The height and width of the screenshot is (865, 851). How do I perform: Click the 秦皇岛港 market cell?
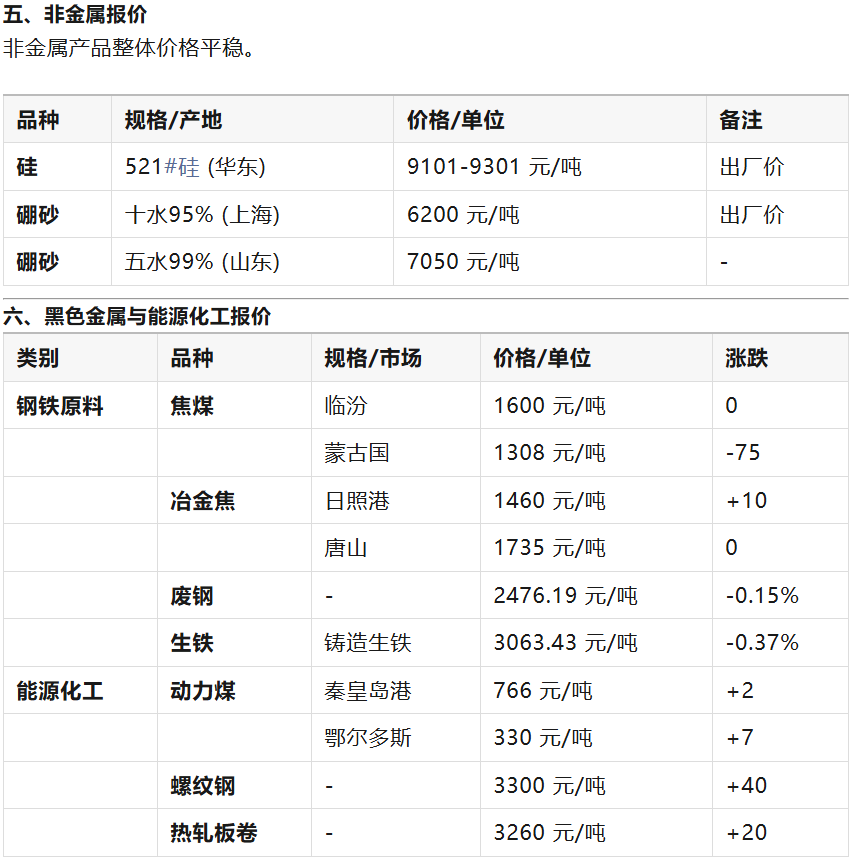[x=367, y=691]
